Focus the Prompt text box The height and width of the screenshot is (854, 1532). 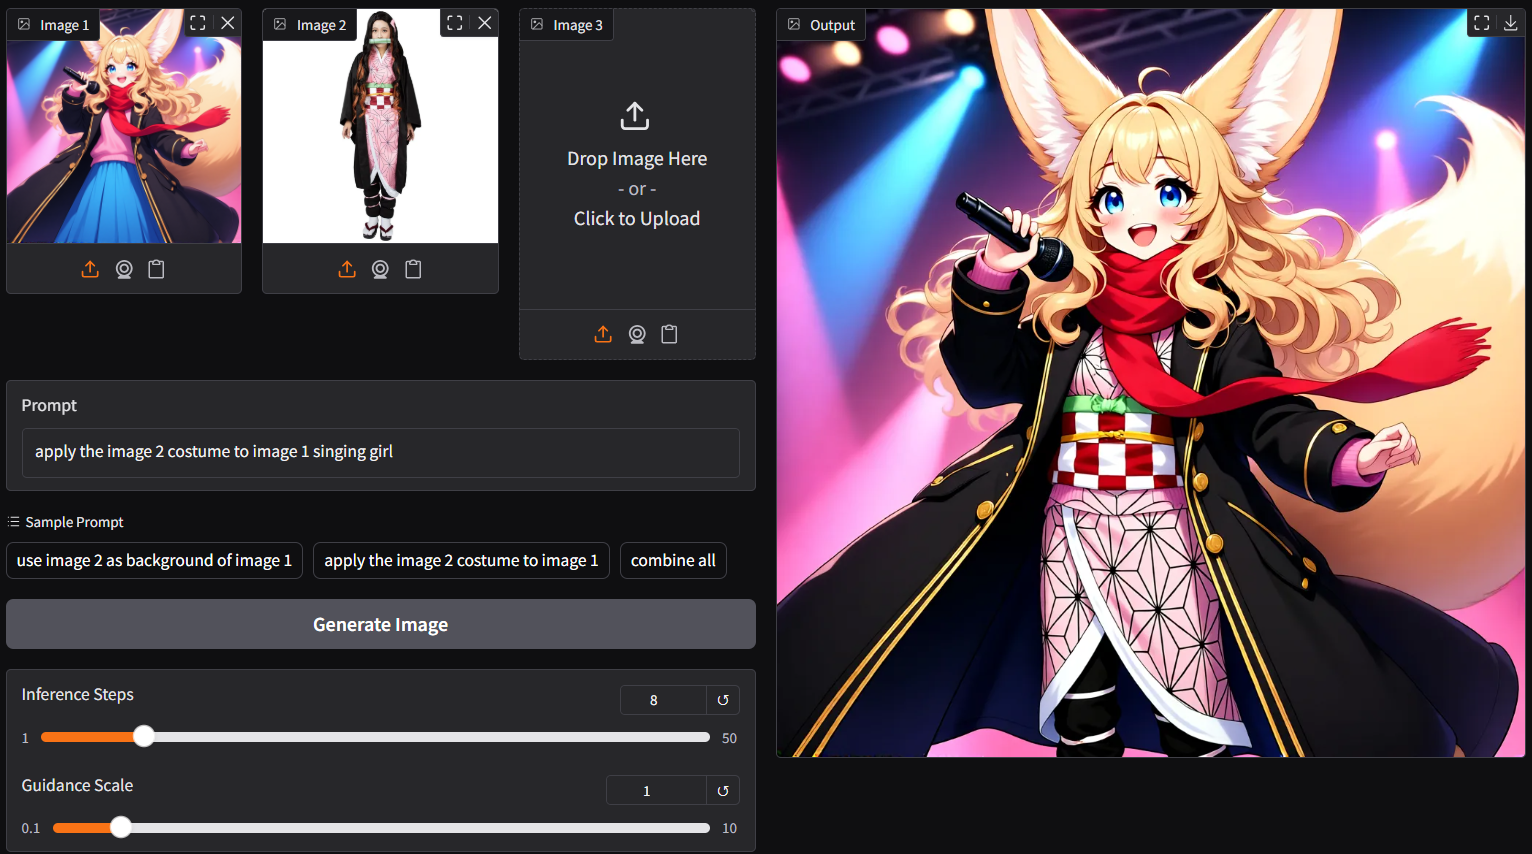click(381, 452)
